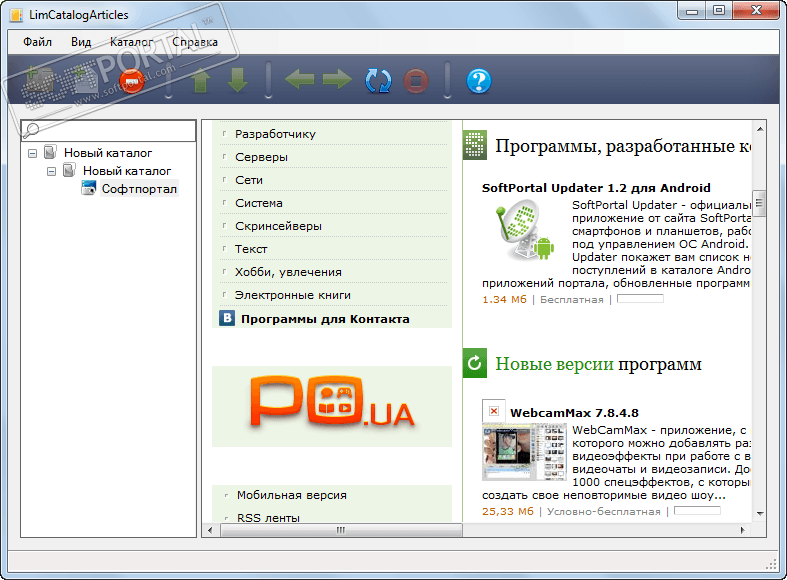Click the vertical scrollbar down arrow

(x=760, y=513)
